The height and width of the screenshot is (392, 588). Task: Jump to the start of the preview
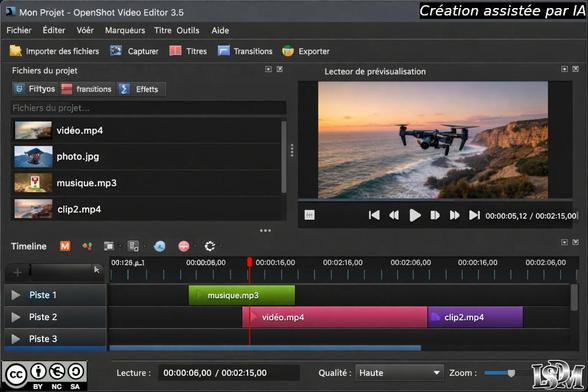374,215
